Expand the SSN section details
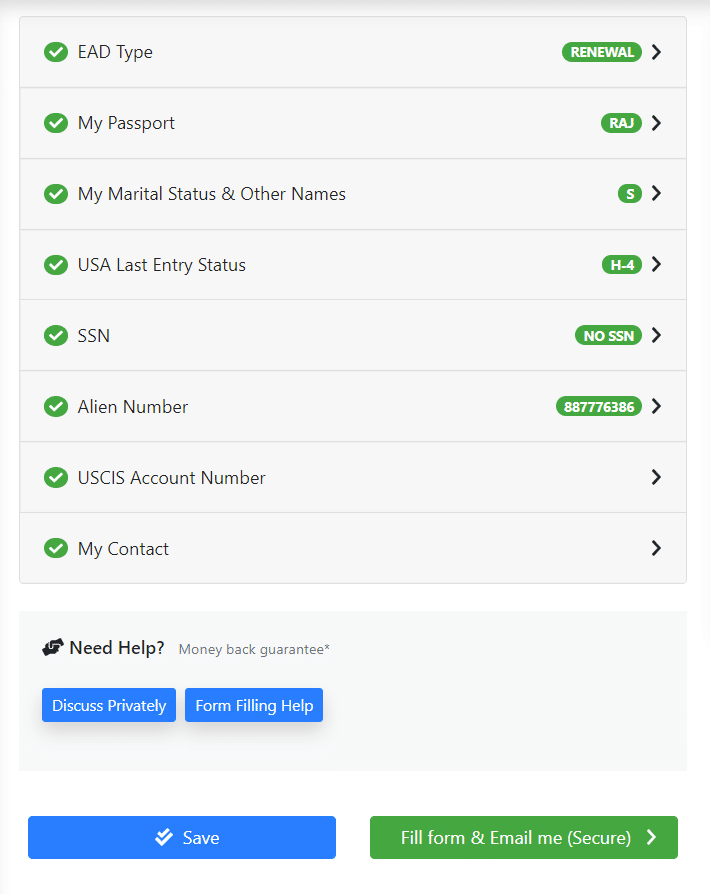This screenshot has width=710, height=894. [656, 335]
